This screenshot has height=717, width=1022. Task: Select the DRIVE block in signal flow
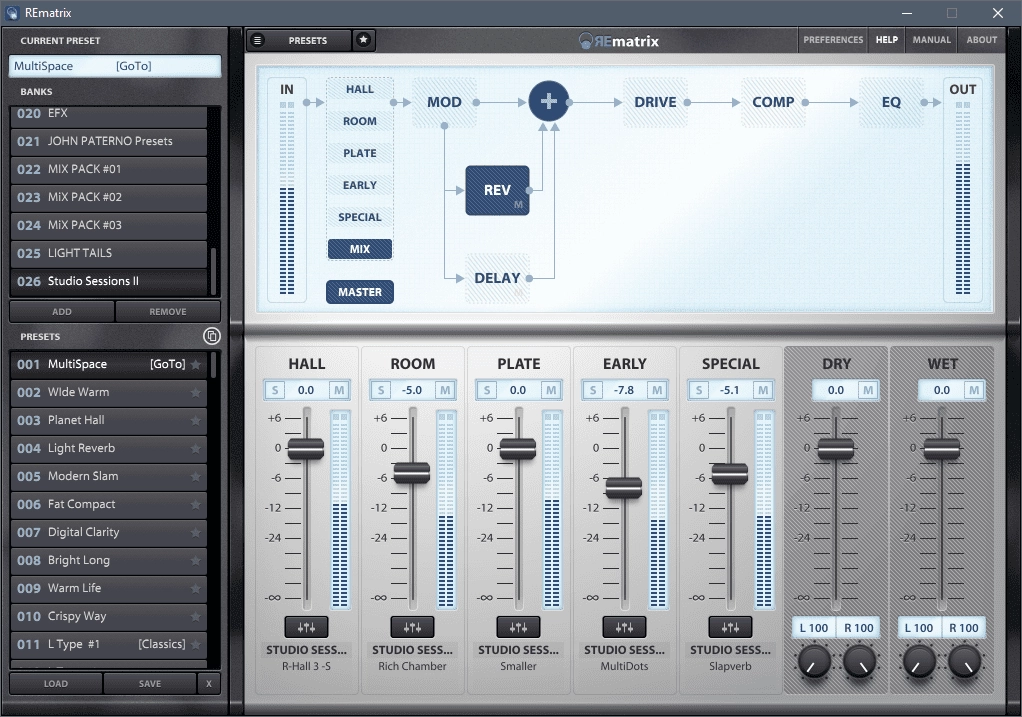tap(655, 102)
